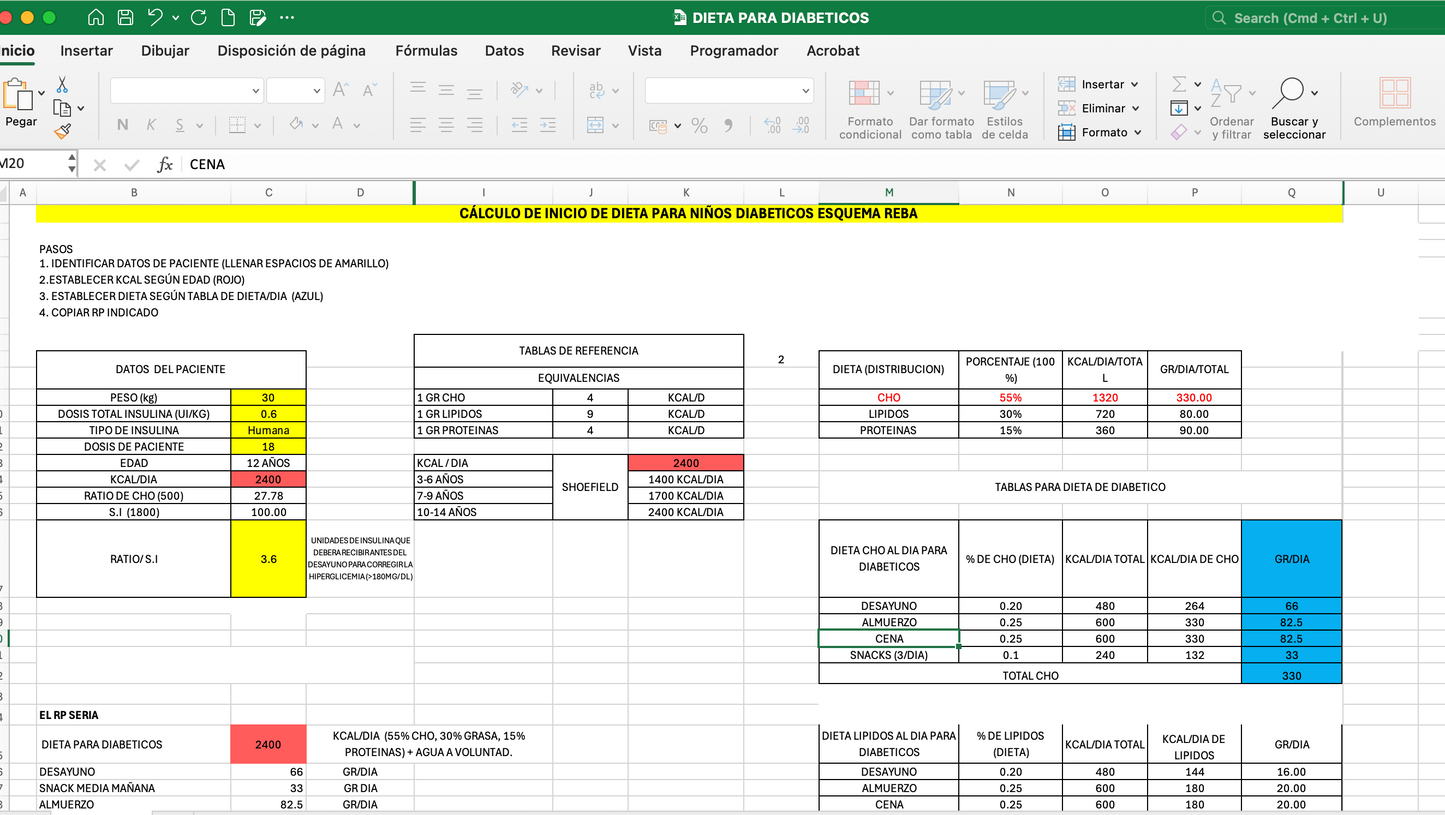The width and height of the screenshot is (1445, 815).
Task: Click the Redo circular arrow icon
Action: [198, 18]
